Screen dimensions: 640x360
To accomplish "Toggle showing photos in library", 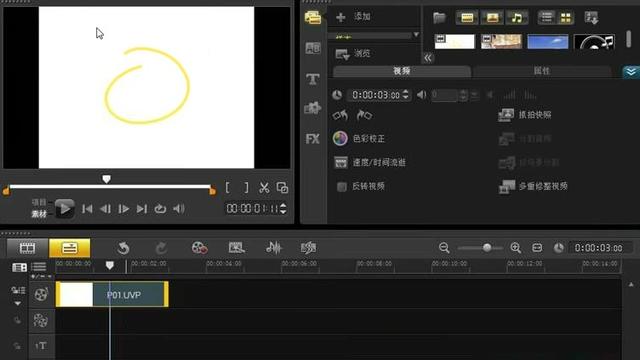I will click(x=492, y=18).
